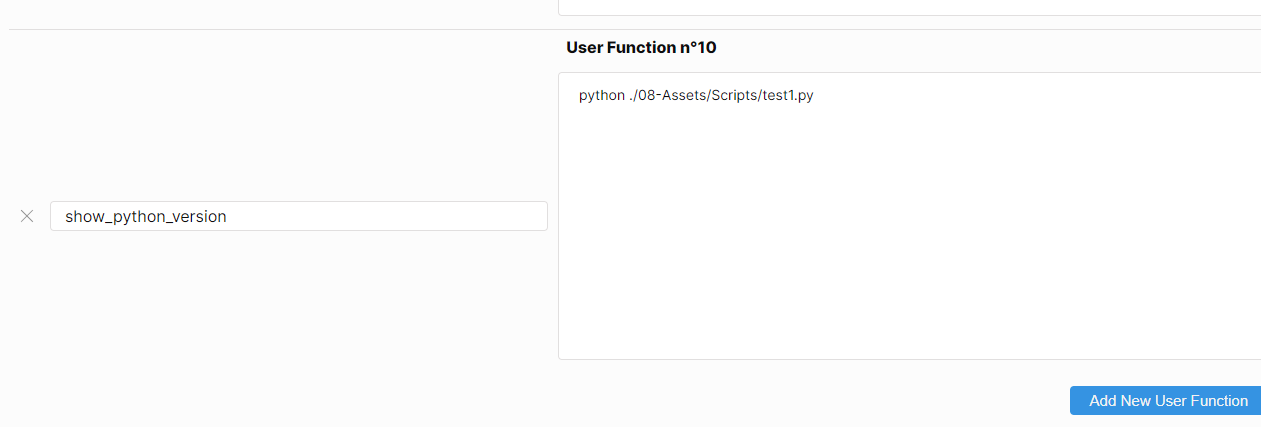Click the User Function n°10 command box

pyautogui.click(x=908, y=215)
